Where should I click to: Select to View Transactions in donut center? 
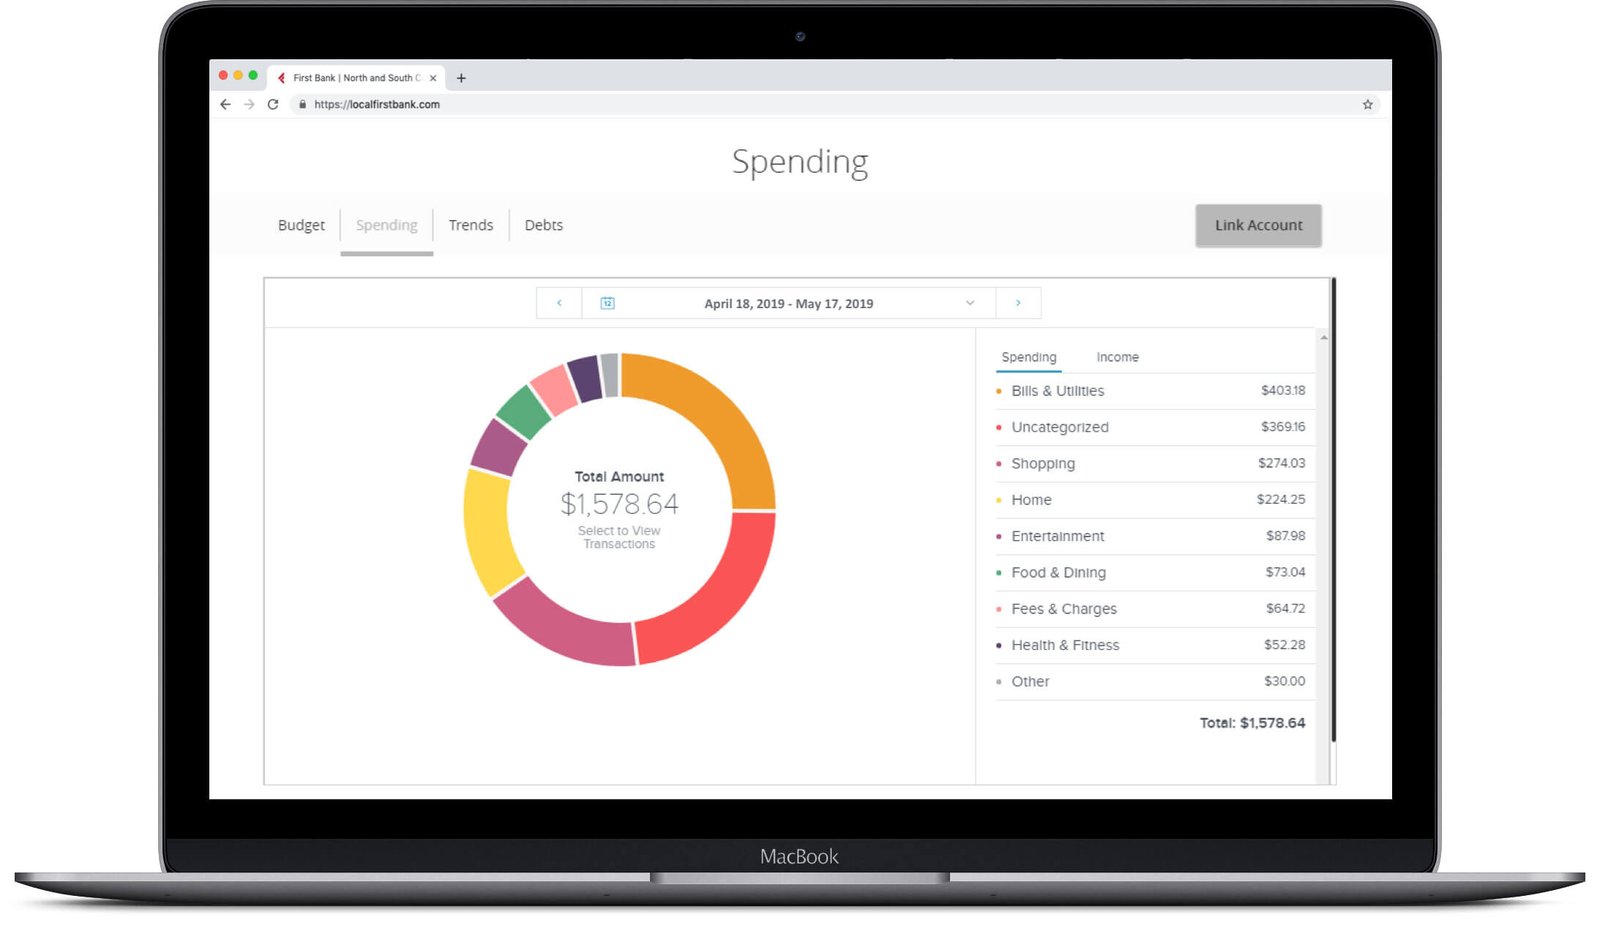pos(620,538)
